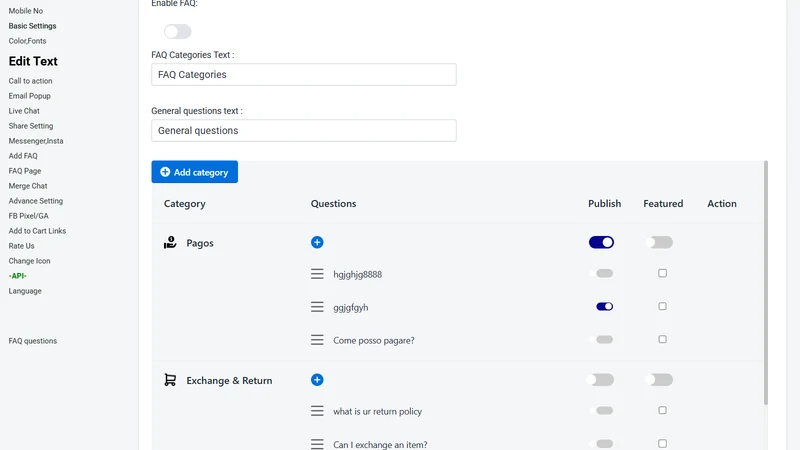
Task: Click the category table scrollbar
Action: click(x=765, y=283)
